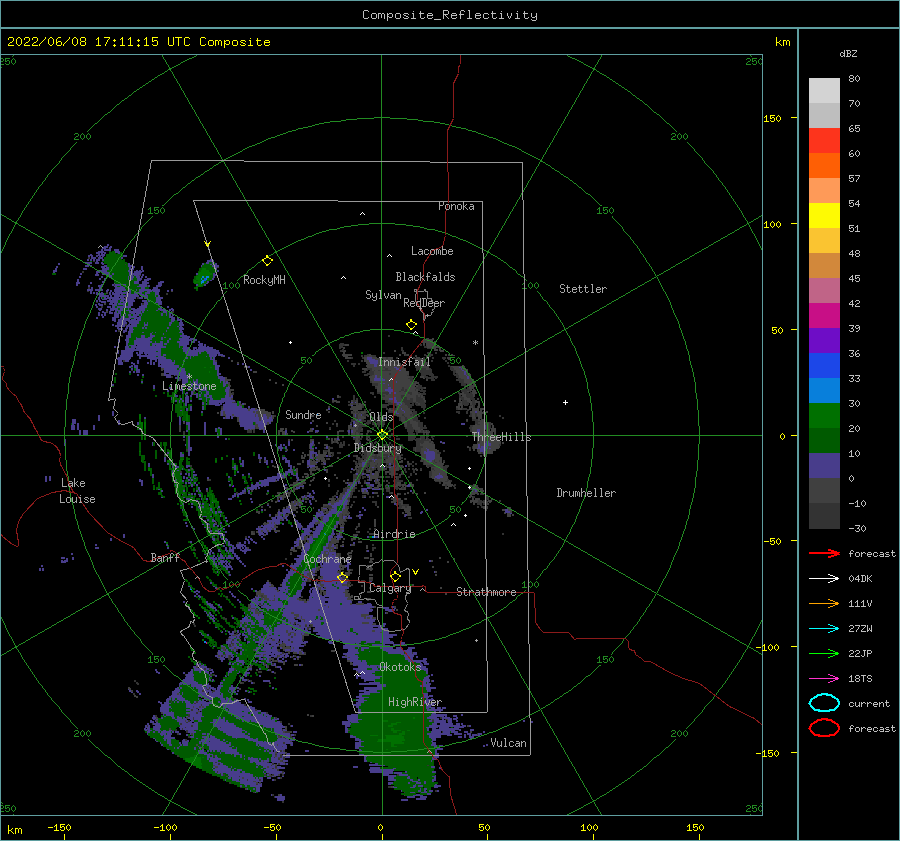
Task: Select the Okotoks label
Action: point(400,667)
